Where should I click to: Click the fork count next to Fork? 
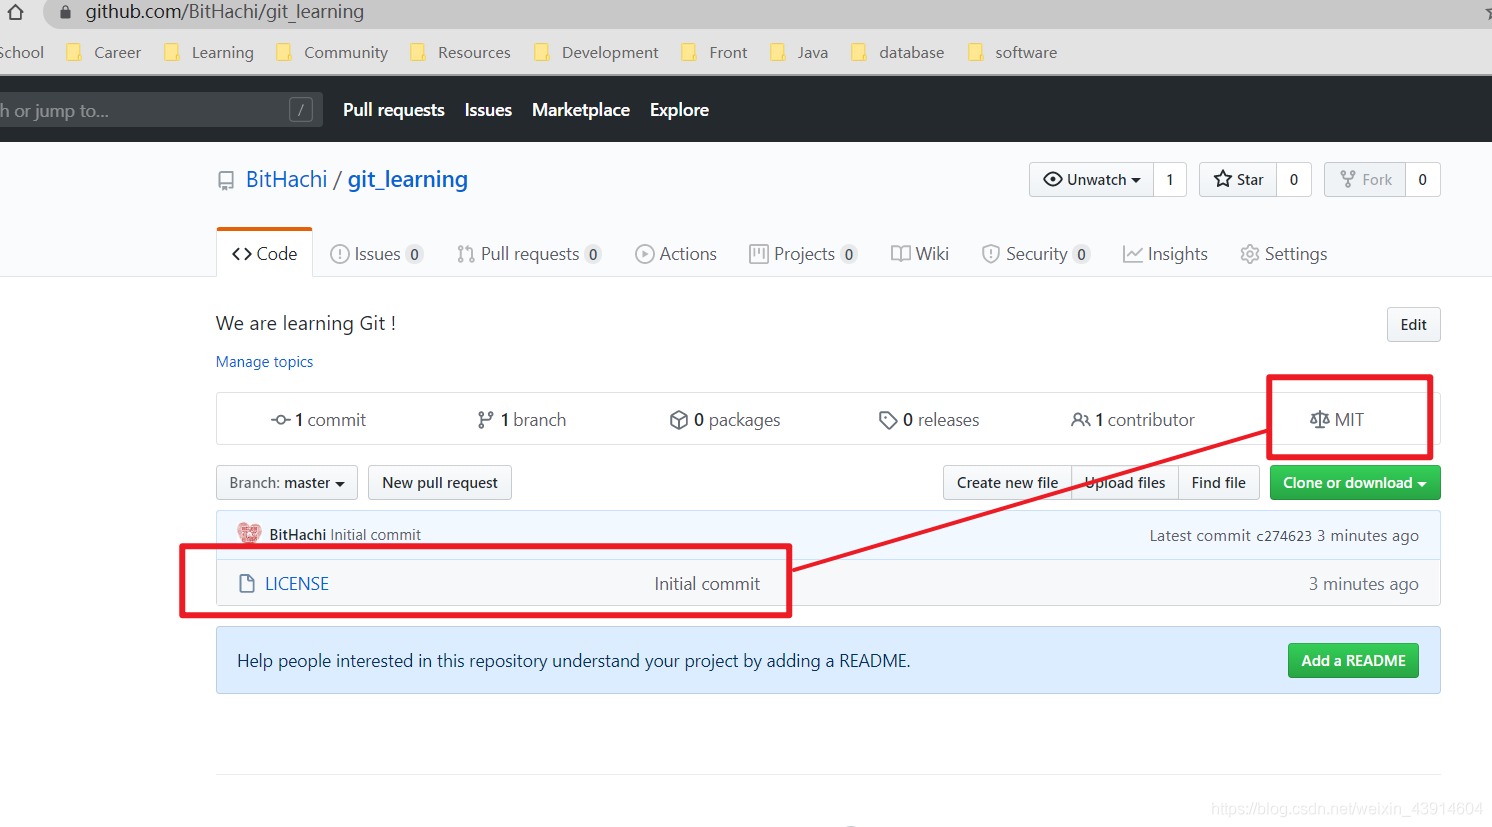(x=1423, y=180)
